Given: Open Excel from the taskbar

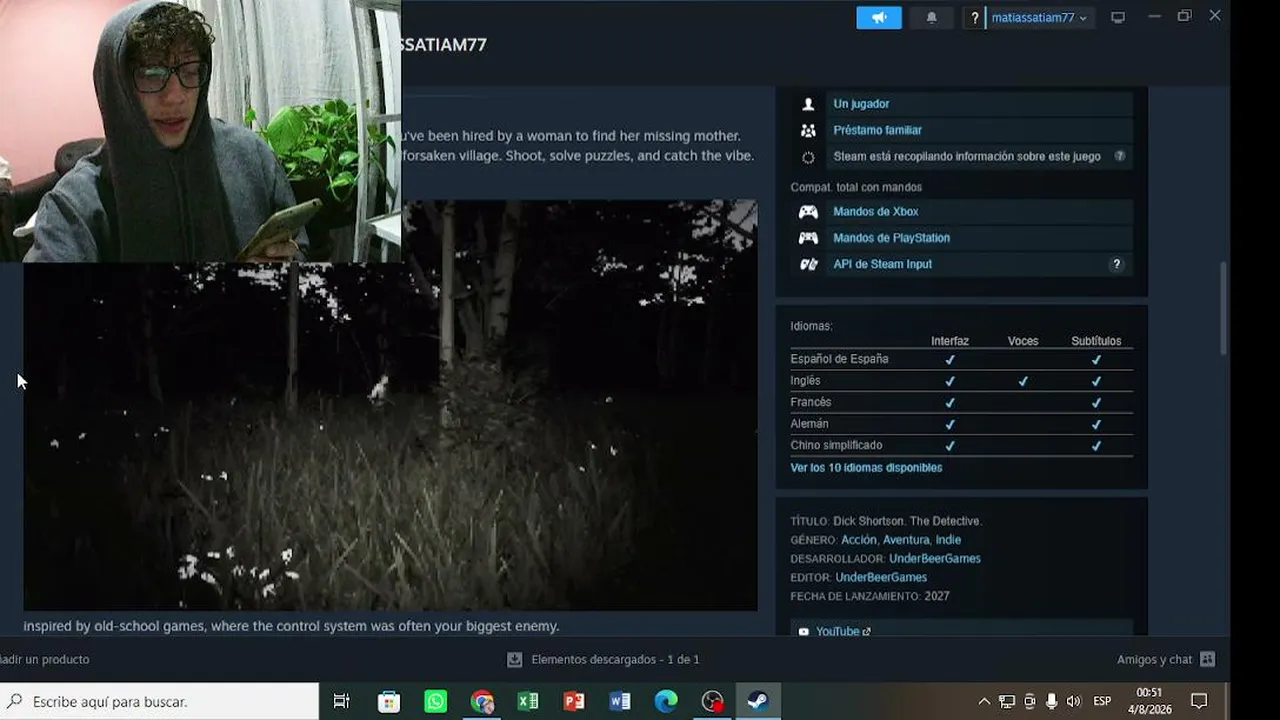Looking at the screenshot, I should coord(528,701).
